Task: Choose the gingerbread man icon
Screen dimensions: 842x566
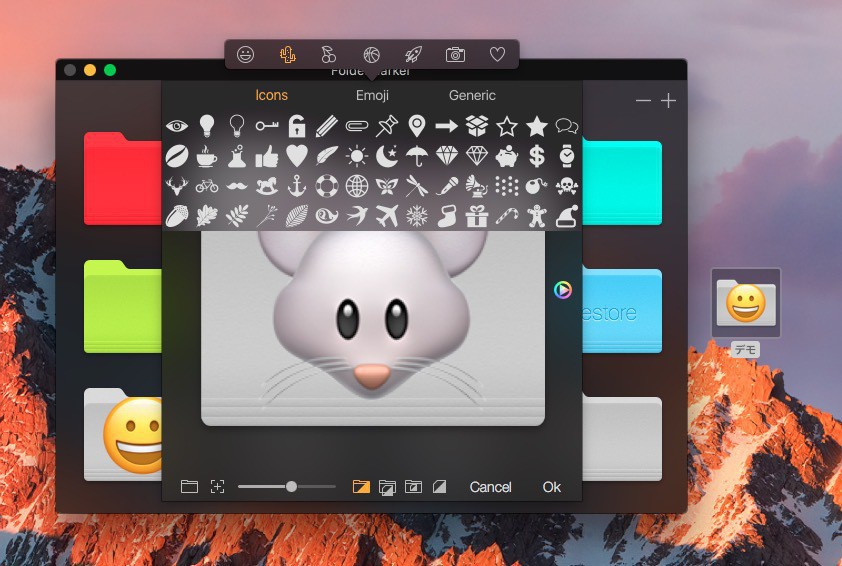Action: coord(536,216)
